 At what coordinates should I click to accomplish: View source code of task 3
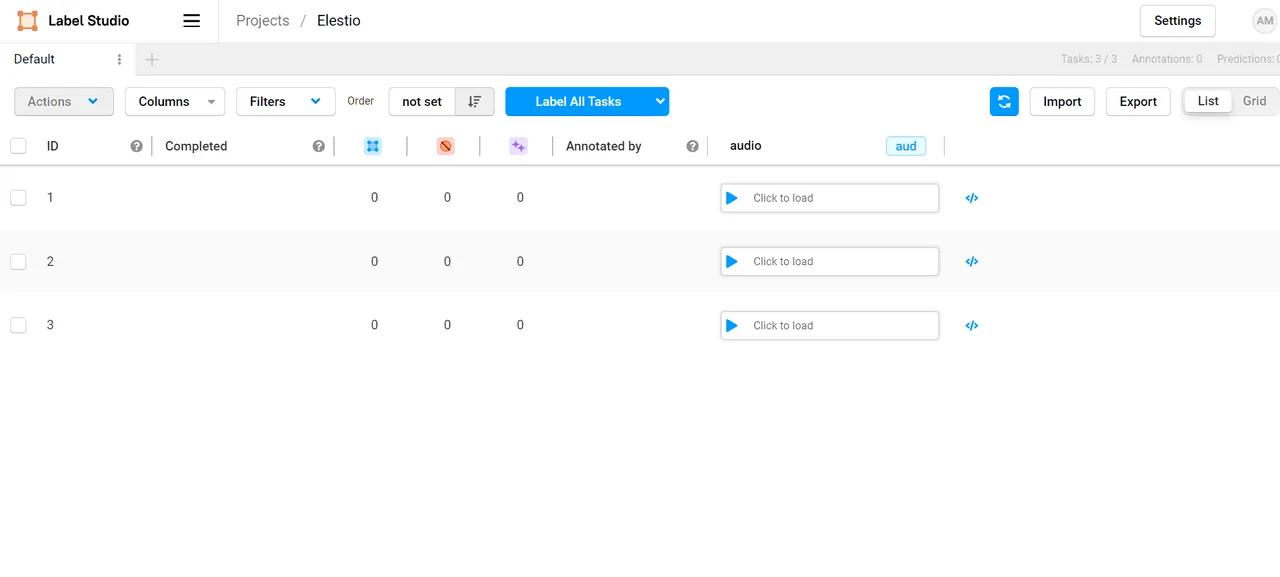tap(971, 325)
